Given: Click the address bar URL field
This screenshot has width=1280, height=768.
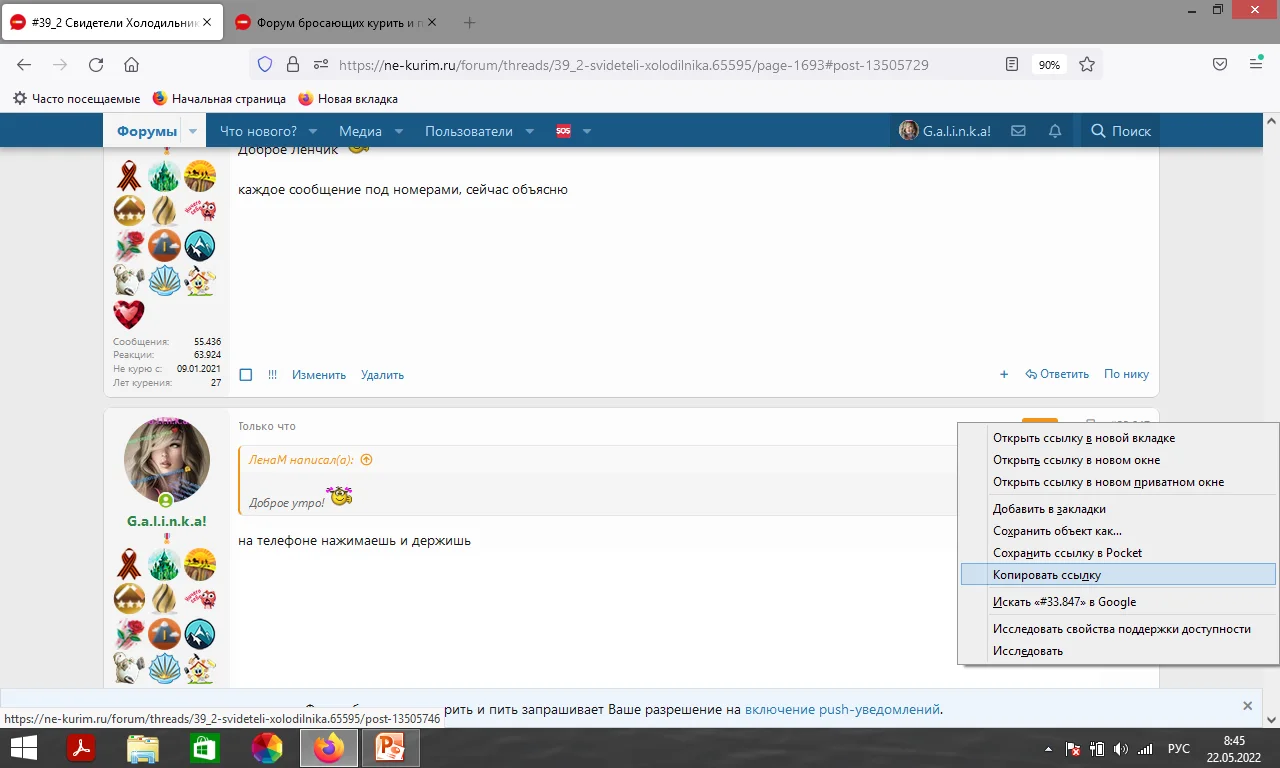Looking at the screenshot, I should tap(634, 65).
